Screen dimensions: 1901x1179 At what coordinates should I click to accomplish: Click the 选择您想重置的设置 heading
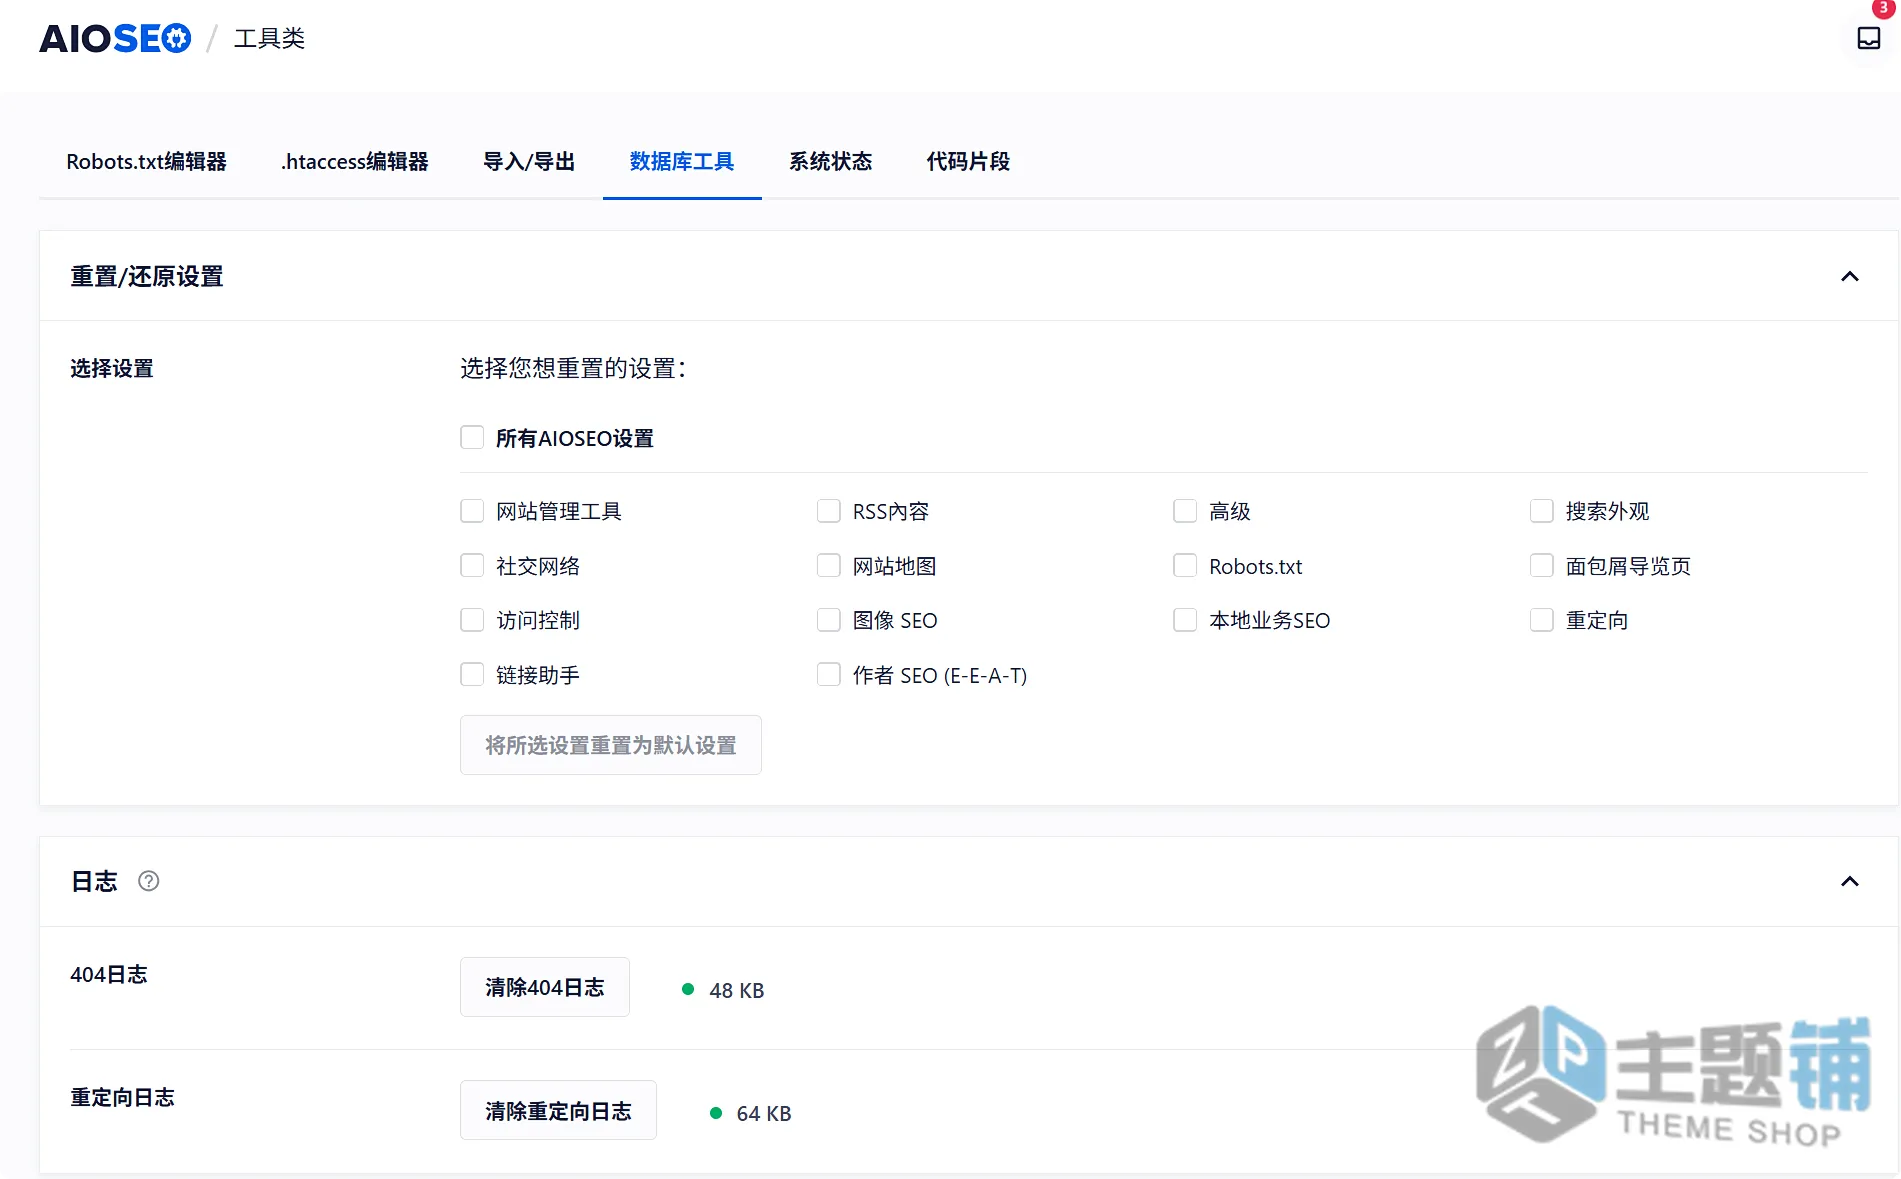[573, 368]
